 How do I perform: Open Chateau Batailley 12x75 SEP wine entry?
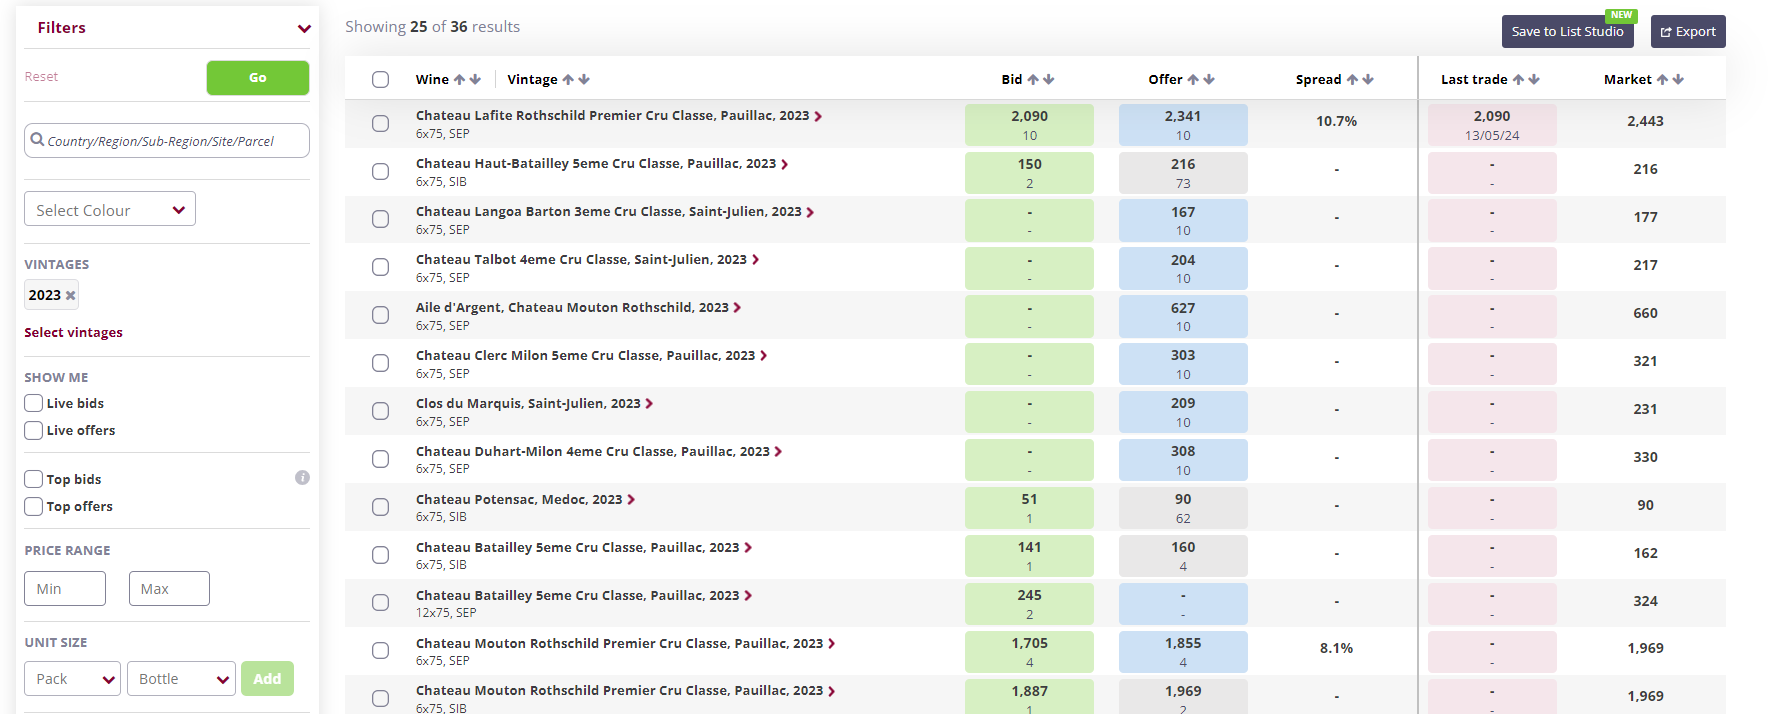(577, 596)
